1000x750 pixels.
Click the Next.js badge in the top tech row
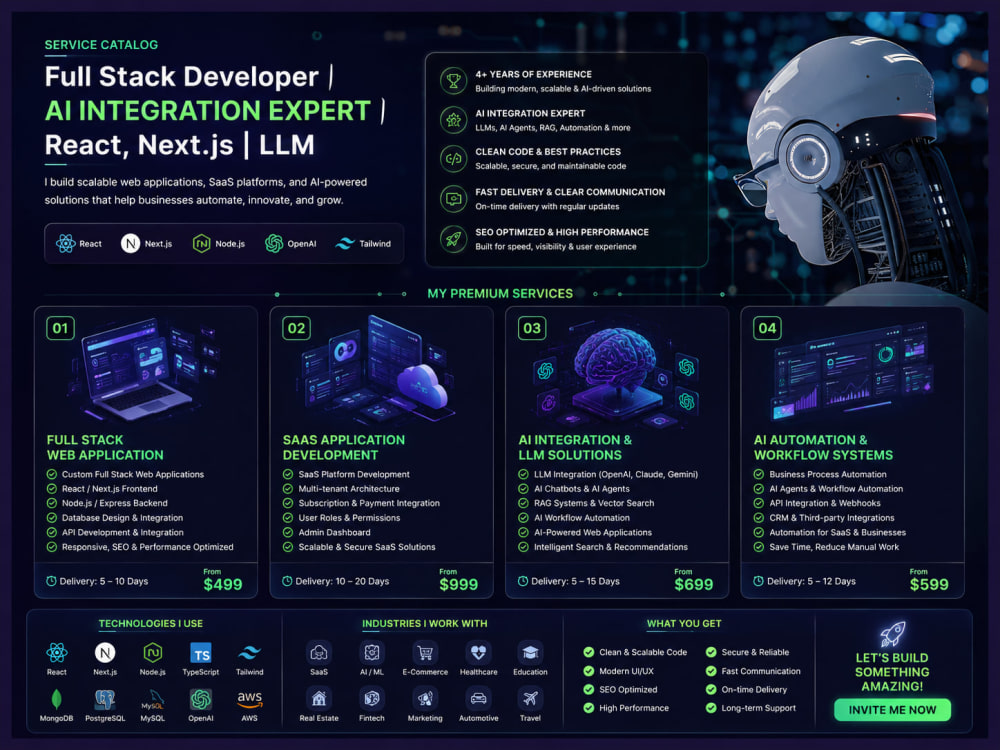point(147,244)
